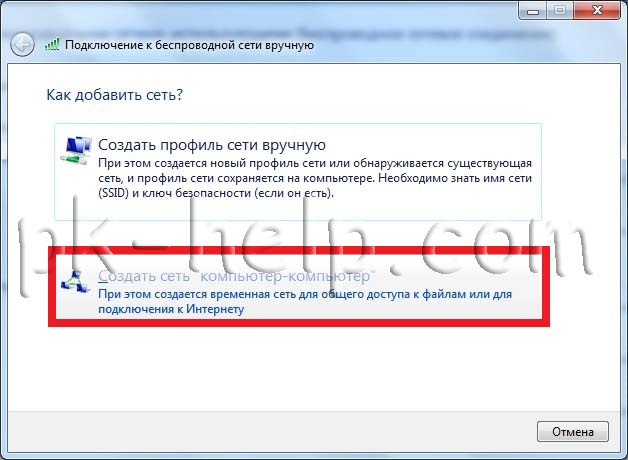Image resolution: width=628 pixels, height=460 pixels.
Task: Click the heading 'Как добавить сеть?'
Action: 115,95
